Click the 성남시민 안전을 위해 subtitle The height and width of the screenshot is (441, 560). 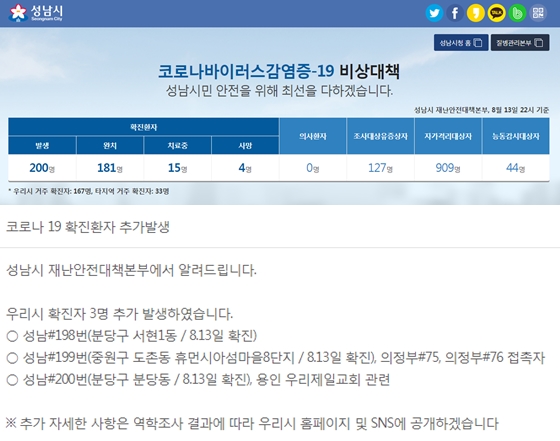tap(279, 91)
